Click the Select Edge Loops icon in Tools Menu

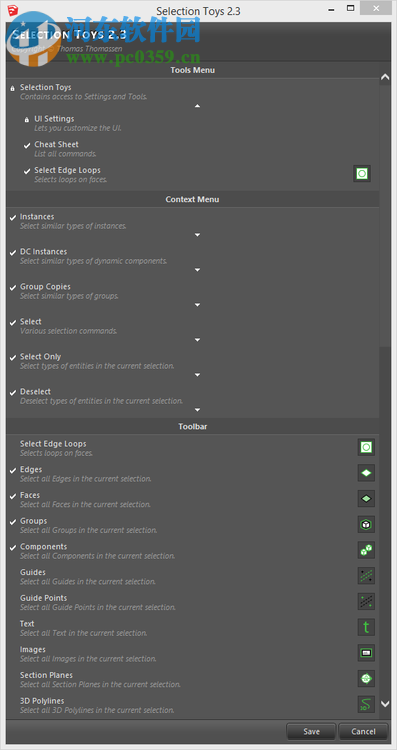[362, 173]
